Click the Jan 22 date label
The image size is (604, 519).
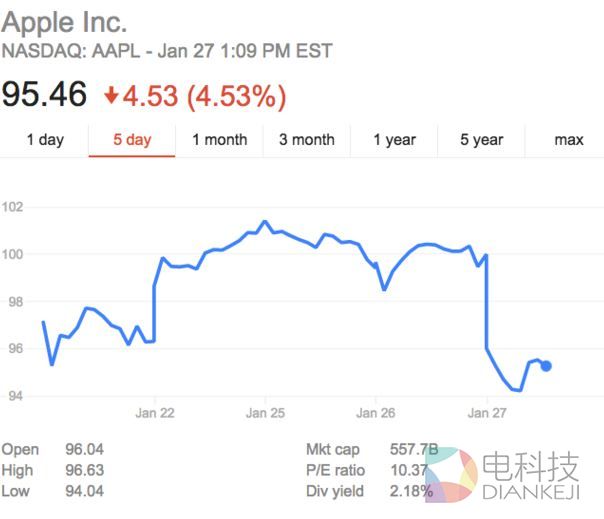click(156, 412)
